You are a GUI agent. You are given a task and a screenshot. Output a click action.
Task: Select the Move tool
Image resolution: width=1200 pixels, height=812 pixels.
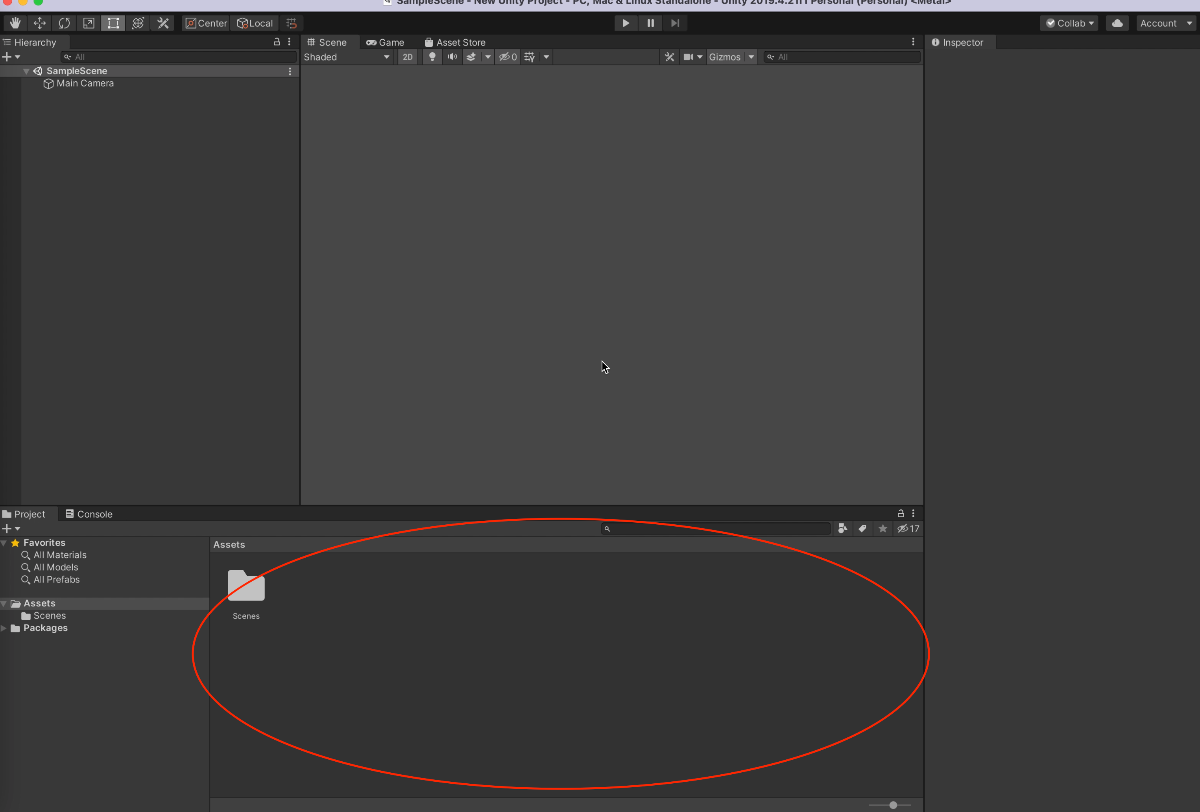40,23
